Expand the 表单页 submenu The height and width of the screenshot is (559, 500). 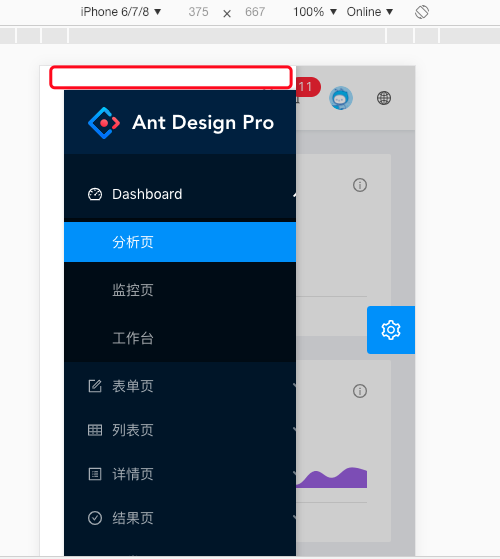(x=180, y=386)
